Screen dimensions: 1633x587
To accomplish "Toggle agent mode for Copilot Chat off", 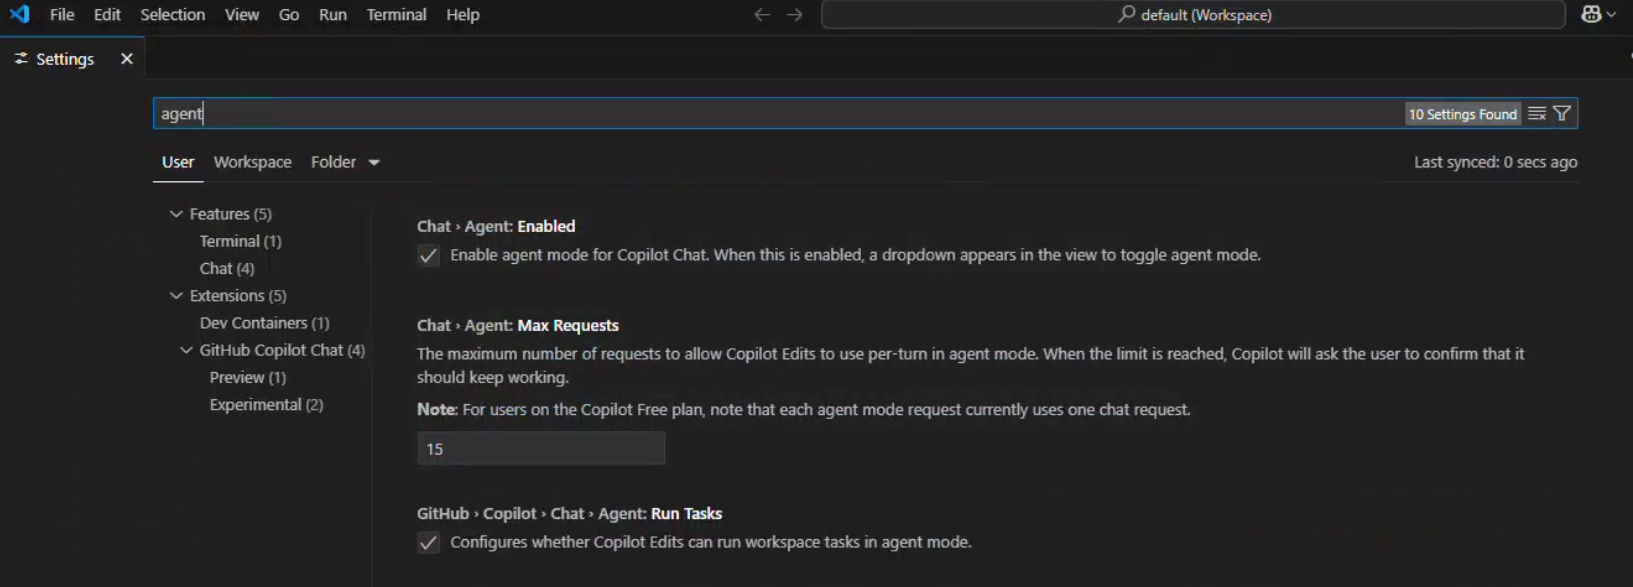I will tap(428, 256).
